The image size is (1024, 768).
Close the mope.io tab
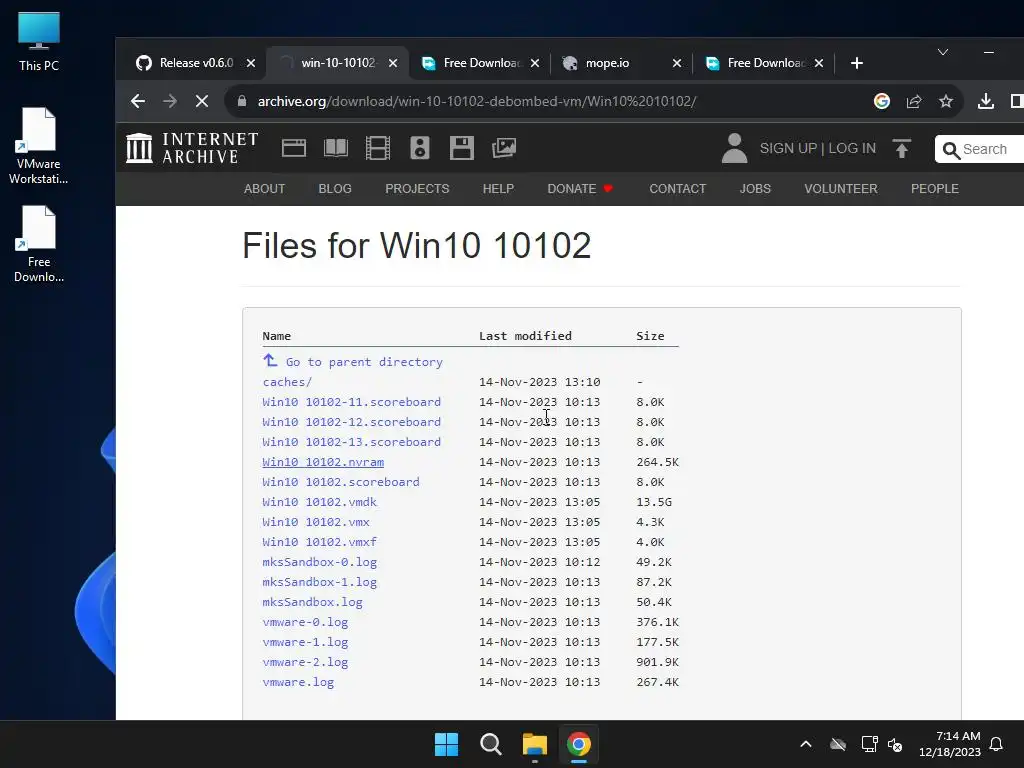pyautogui.click(x=677, y=63)
